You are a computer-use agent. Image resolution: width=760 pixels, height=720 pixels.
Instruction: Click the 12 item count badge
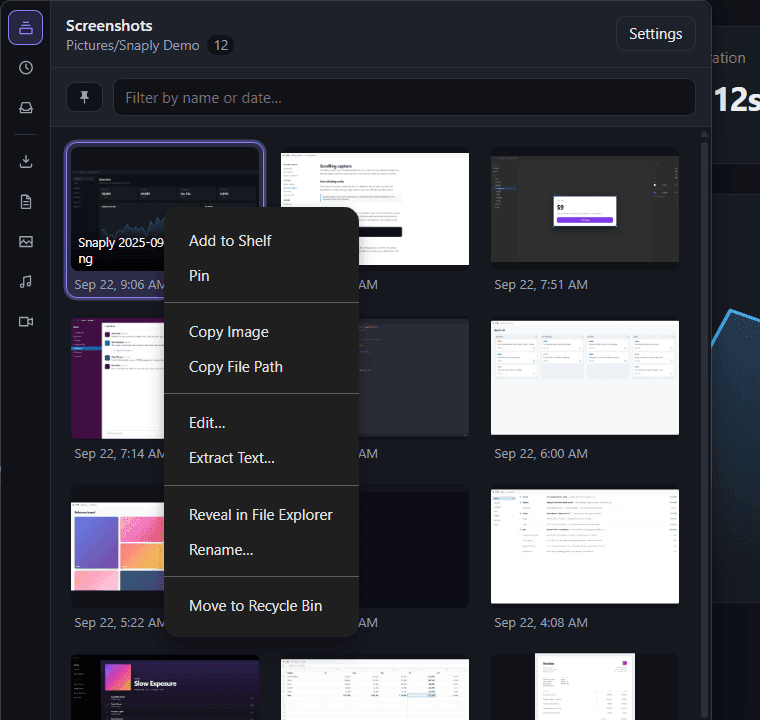[x=221, y=46]
